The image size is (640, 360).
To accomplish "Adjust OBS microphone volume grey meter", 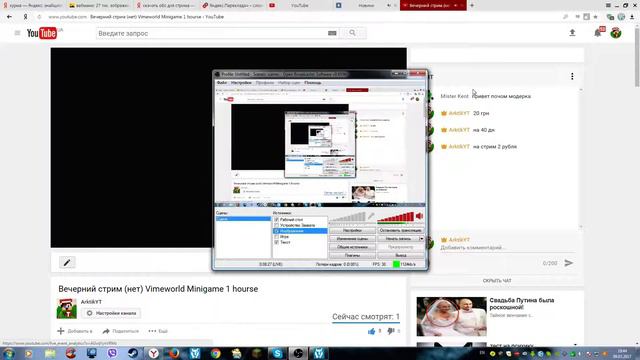I will (348, 218).
